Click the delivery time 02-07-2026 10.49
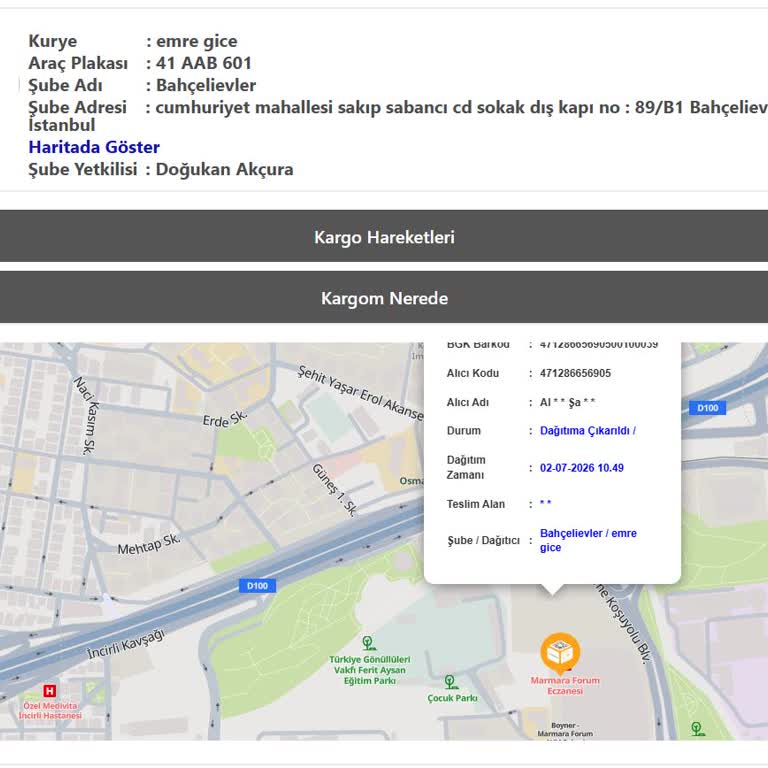 click(581, 468)
